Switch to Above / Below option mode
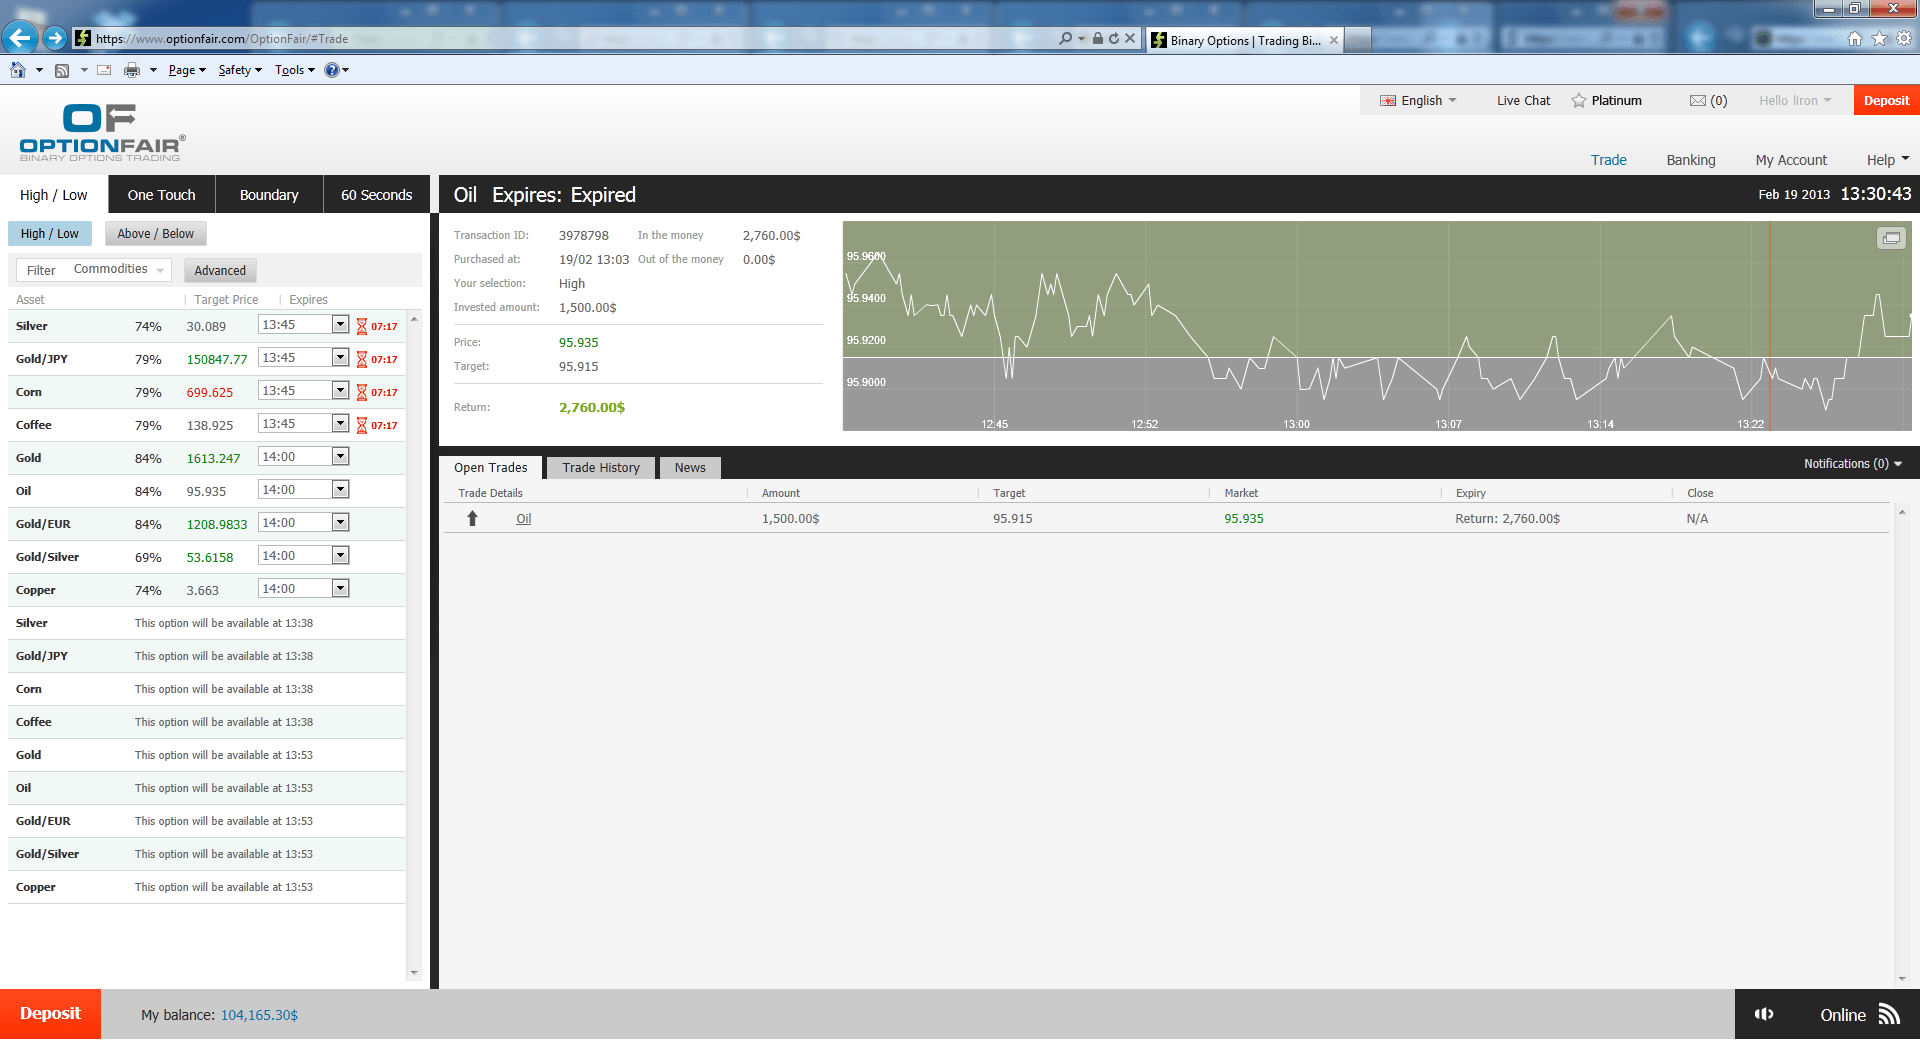The image size is (1920, 1040). (155, 234)
